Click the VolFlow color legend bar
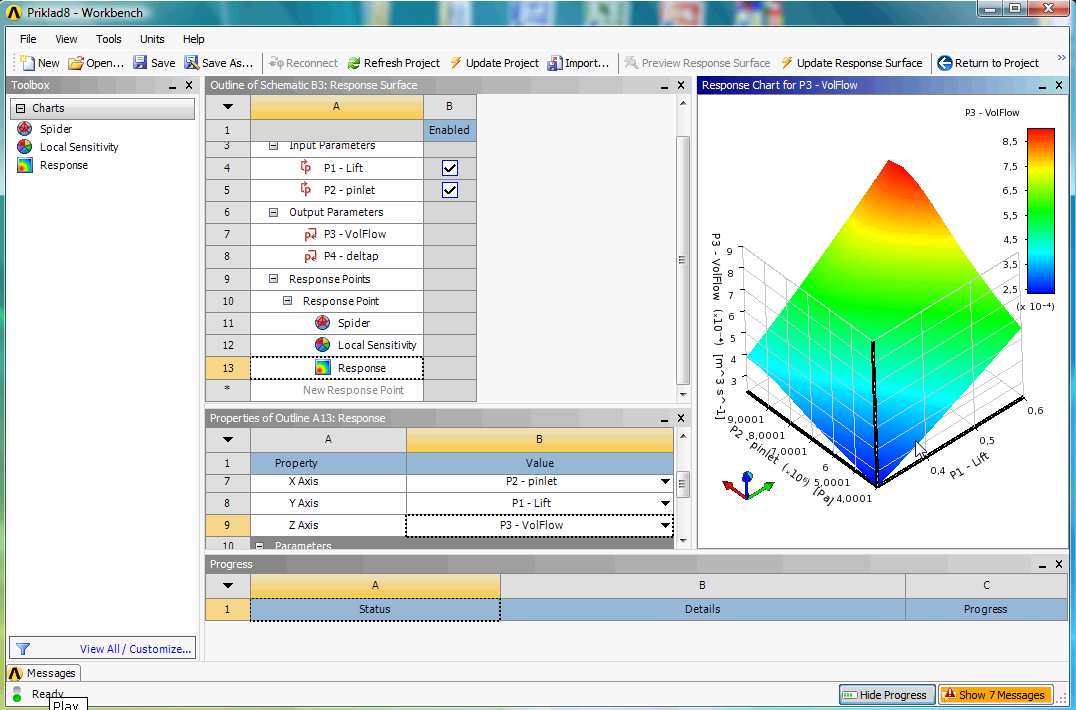The height and width of the screenshot is (710, 1076). pyautogui.click(x=1040, y=211)
